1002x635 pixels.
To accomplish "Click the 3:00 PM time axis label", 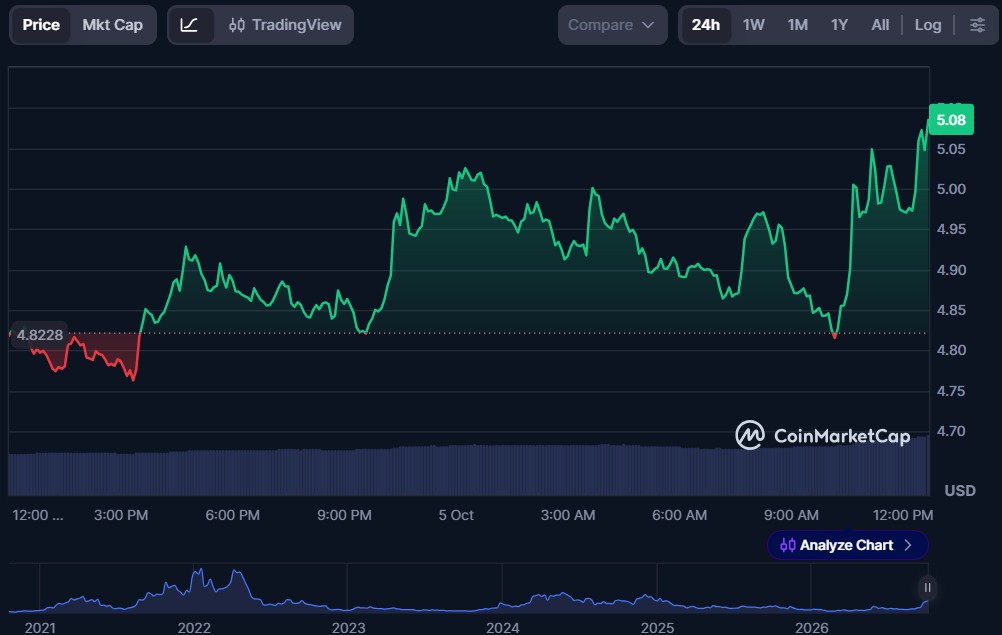I will (x=121, y=515).
